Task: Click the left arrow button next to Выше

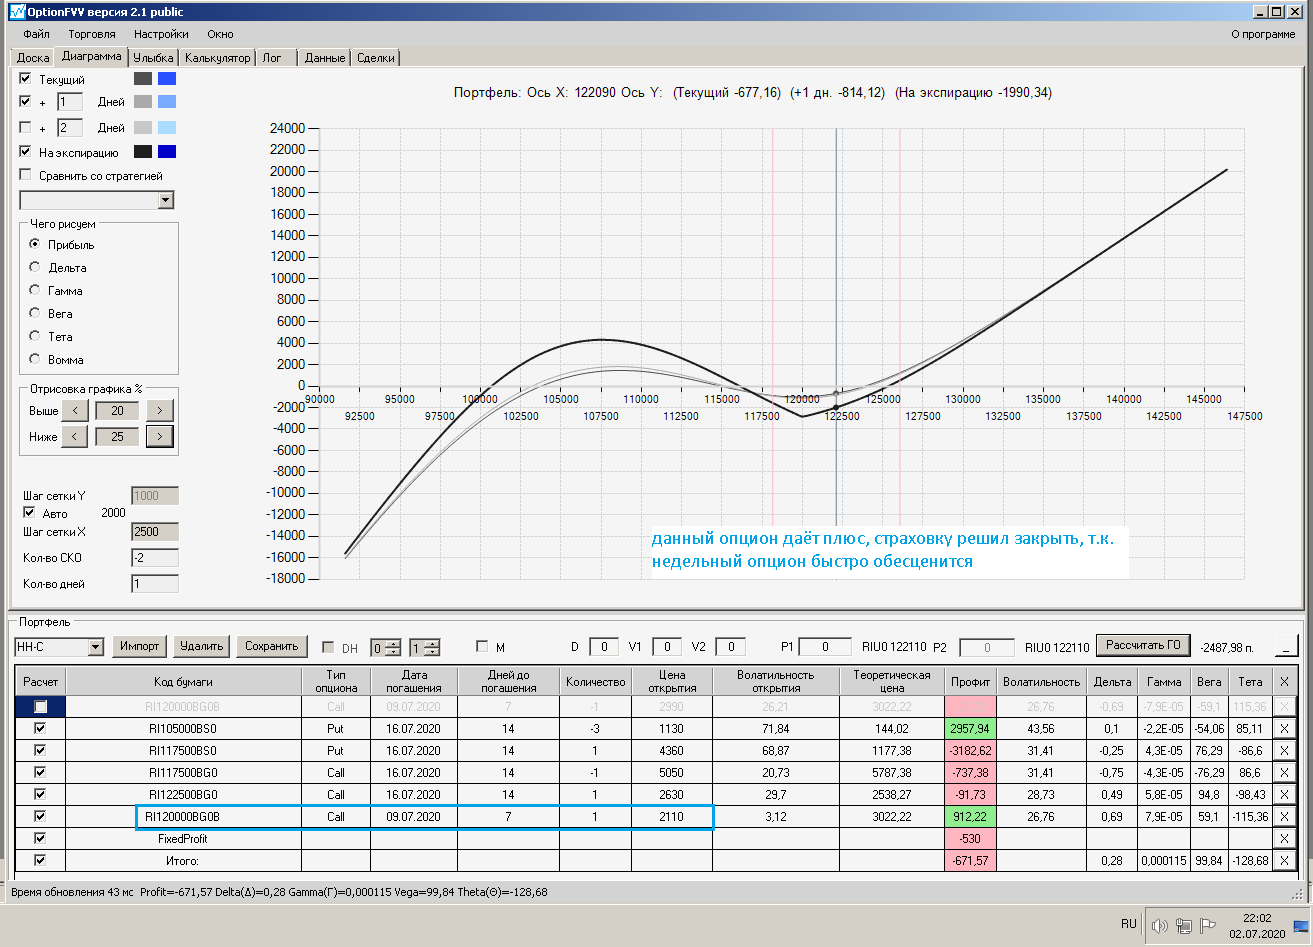Action: [x=75, y=410]
